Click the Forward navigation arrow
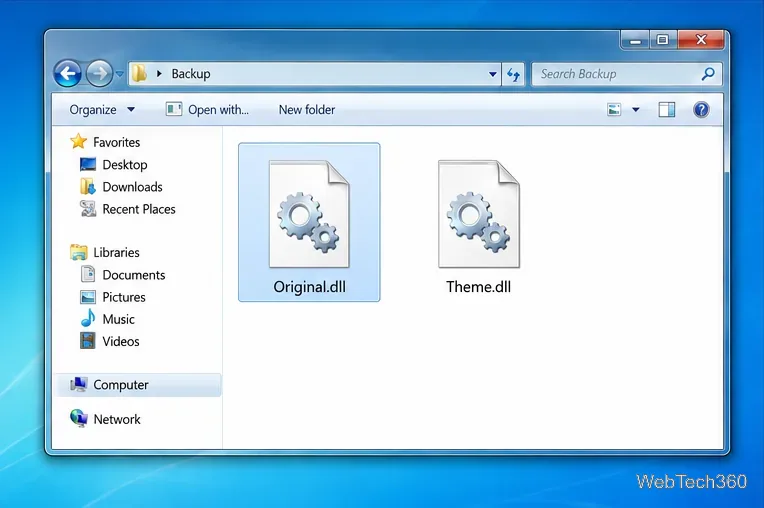The image size is (764, 508). pos(99,74)
